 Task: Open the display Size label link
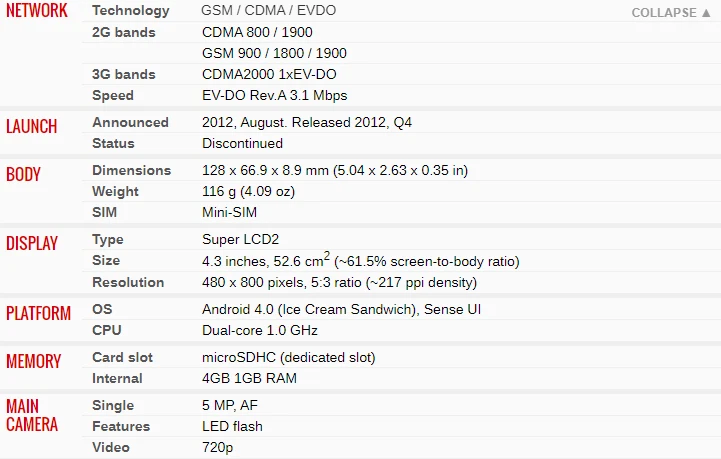pos(106,261)
